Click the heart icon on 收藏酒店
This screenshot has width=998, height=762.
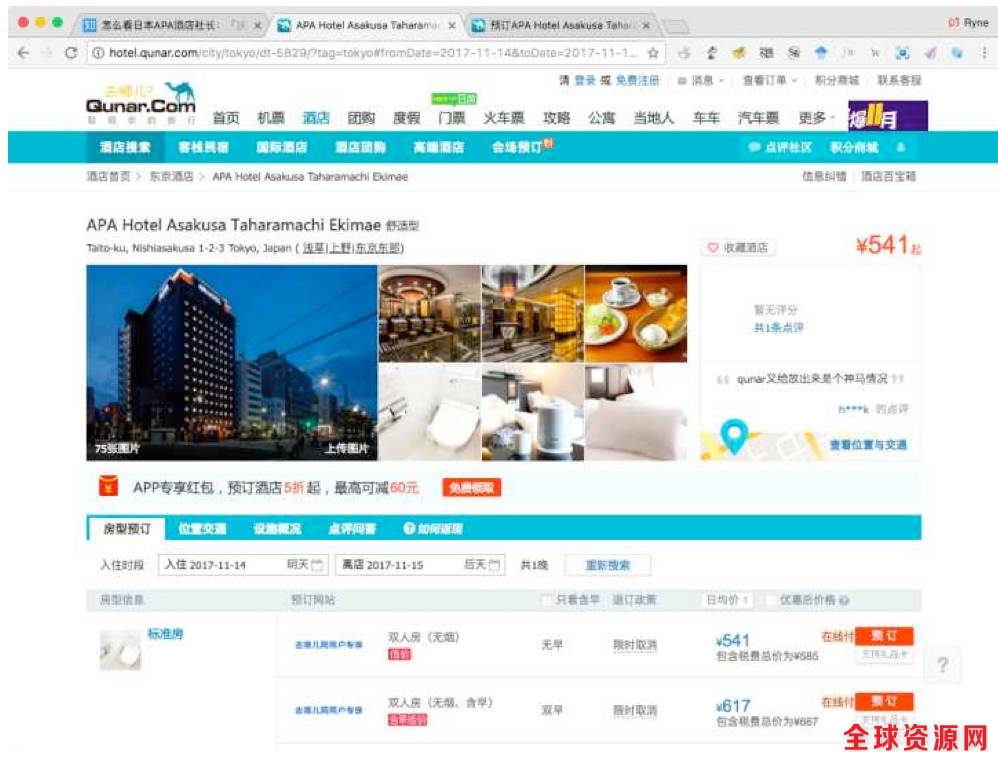713,248
